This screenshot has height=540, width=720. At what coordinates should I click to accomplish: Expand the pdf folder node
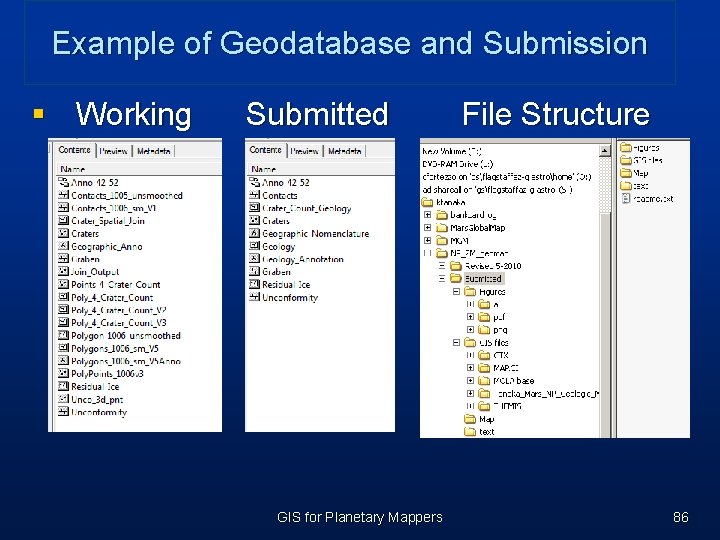[470, 317]
